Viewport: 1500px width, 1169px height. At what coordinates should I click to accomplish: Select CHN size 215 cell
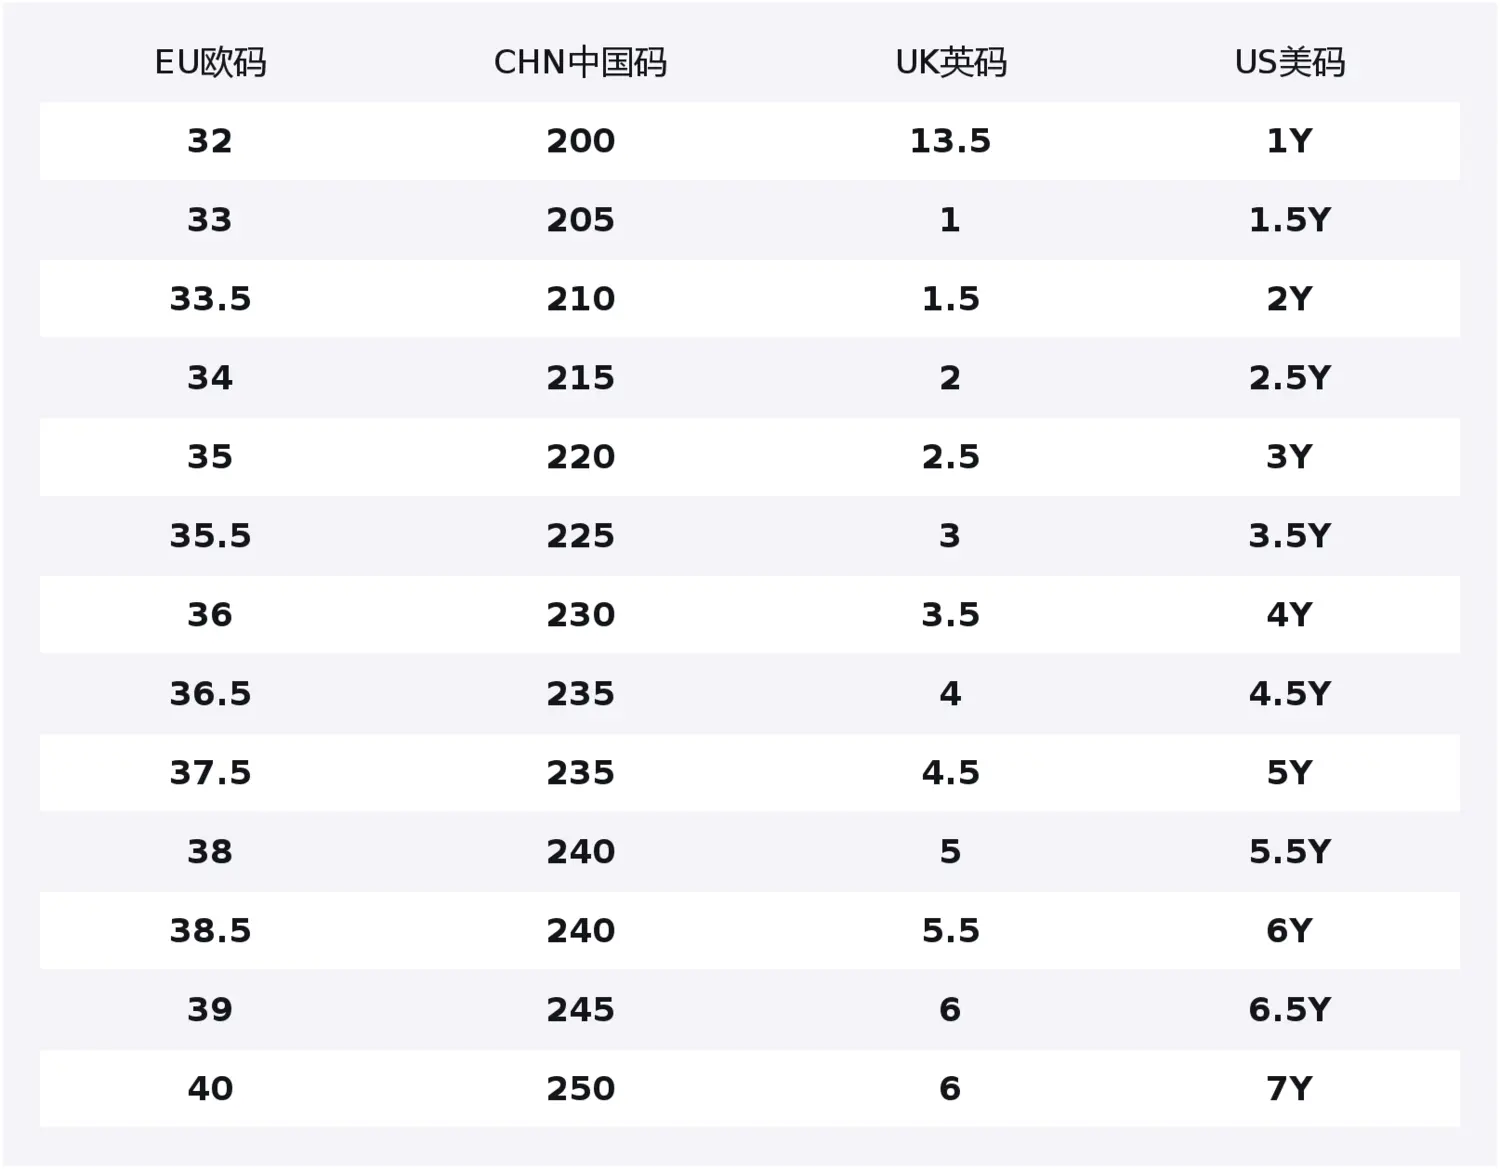pos(580,378)
